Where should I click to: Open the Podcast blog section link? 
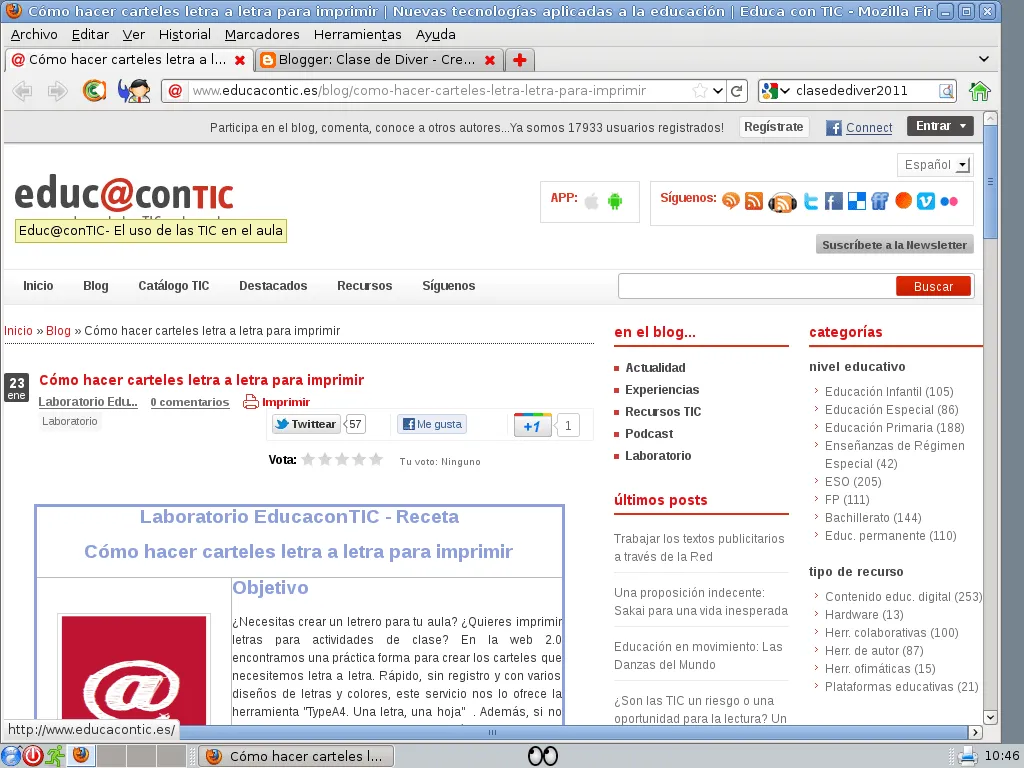pyautogui.click(x=649, y=434)
